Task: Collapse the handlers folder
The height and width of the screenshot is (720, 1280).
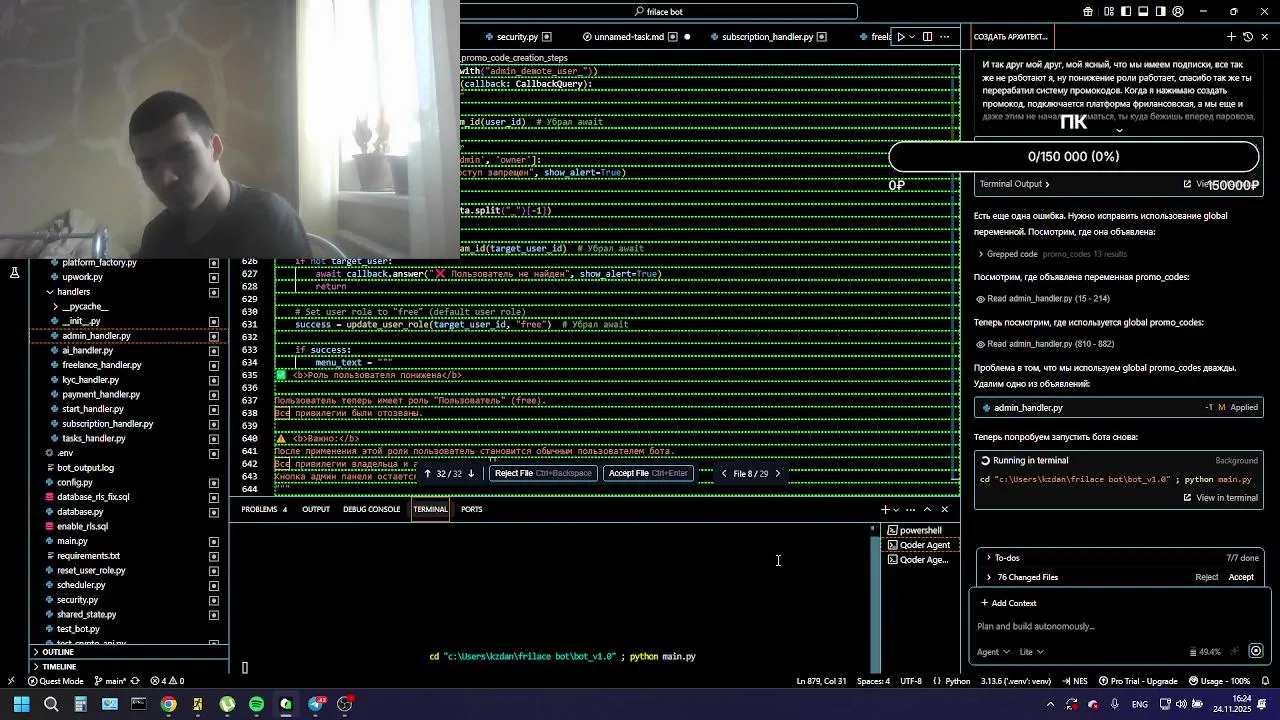Action: pos(73,292)
